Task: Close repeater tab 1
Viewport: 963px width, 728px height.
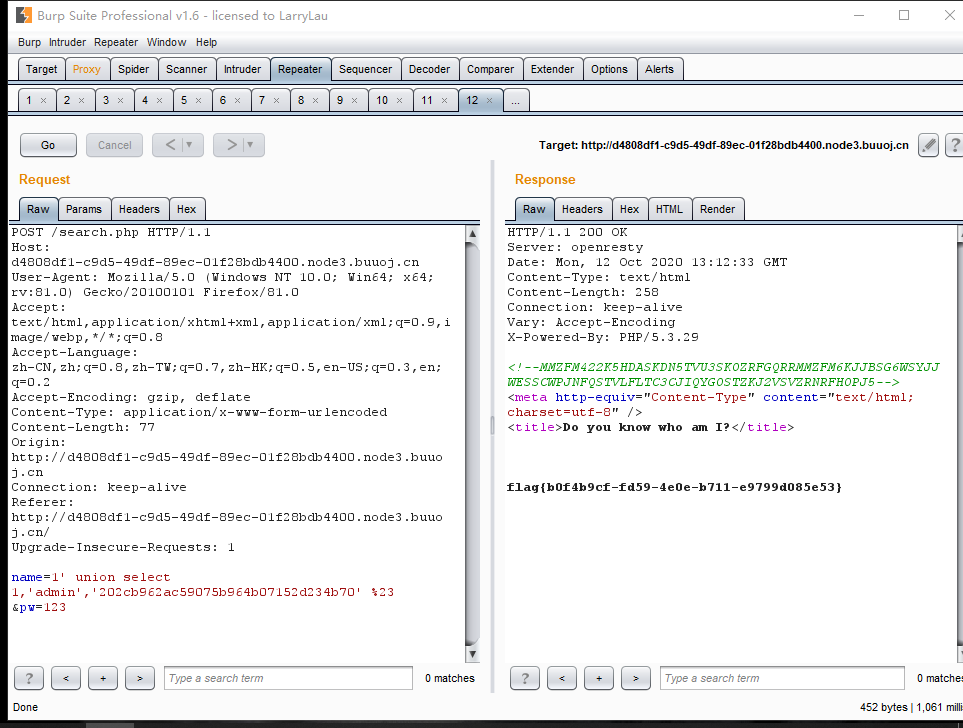Action: click(44, 100)
